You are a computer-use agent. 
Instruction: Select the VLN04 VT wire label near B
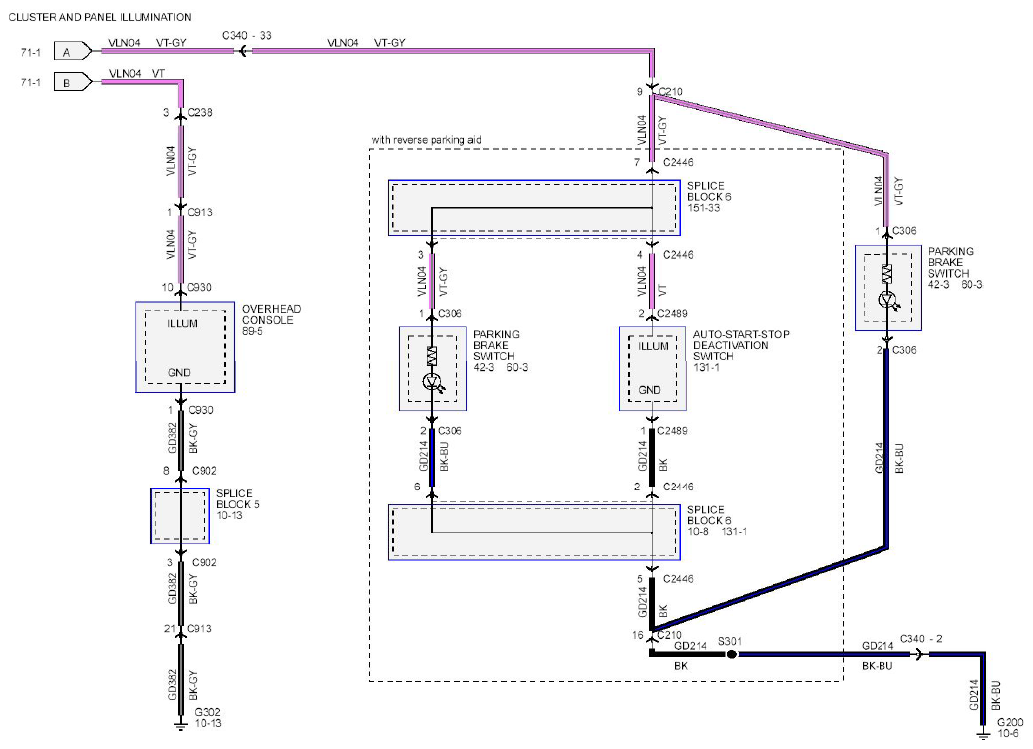137,74
